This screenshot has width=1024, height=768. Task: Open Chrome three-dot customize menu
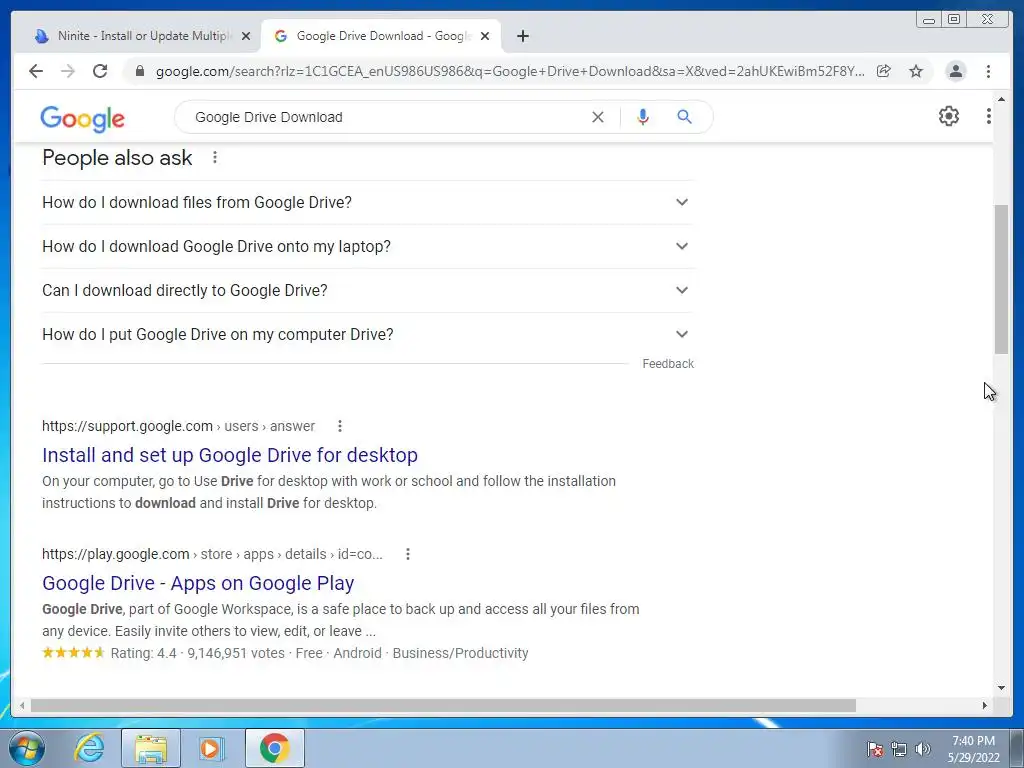click(988, 71)
